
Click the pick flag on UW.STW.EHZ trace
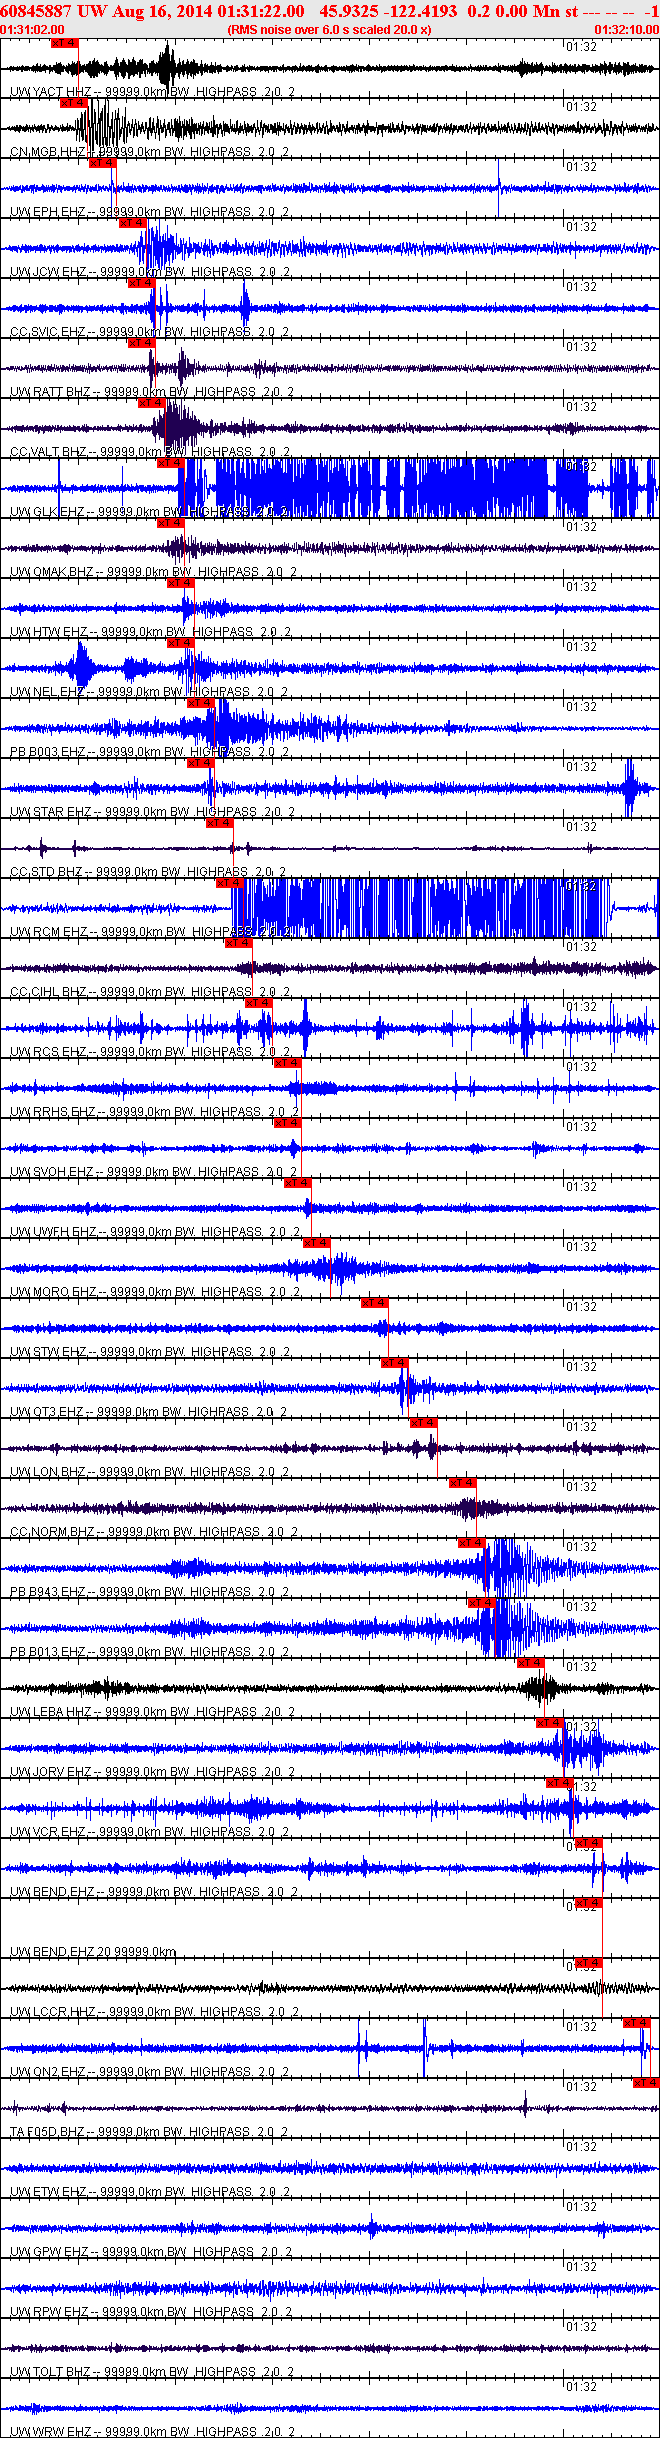pos(375,1303)
